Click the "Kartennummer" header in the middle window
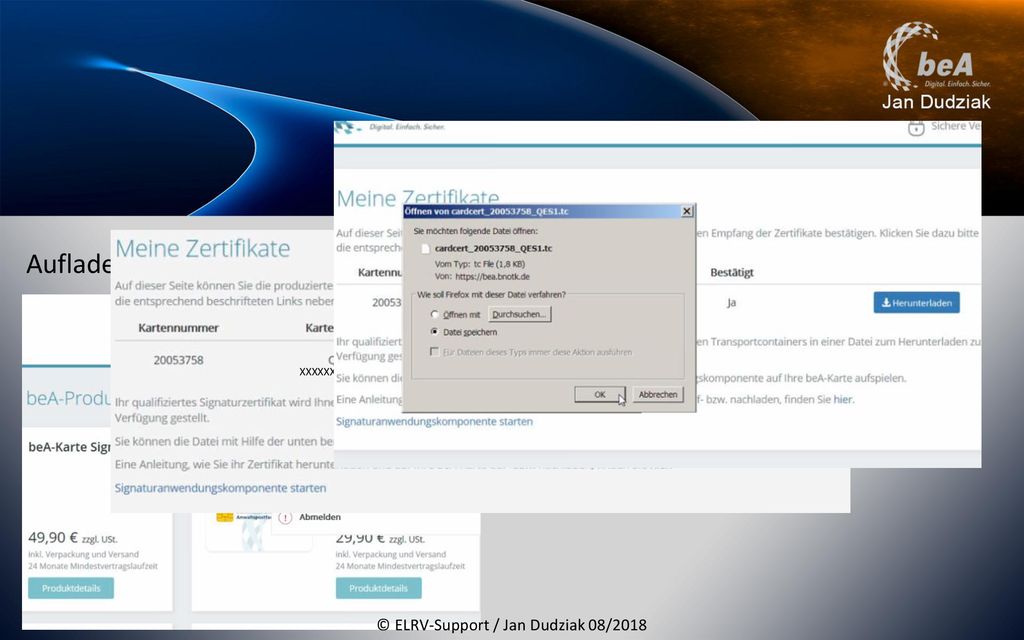This screenshot has height=640, width=1024. (178, 328)
